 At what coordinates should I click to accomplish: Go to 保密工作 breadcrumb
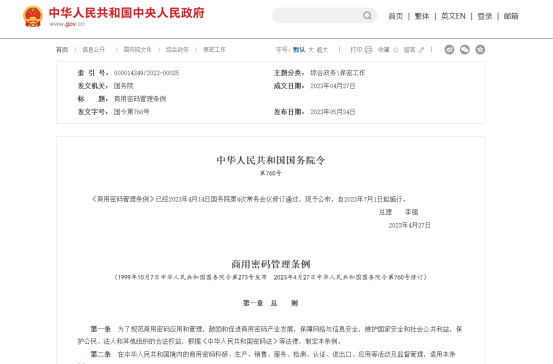[214, 50]
